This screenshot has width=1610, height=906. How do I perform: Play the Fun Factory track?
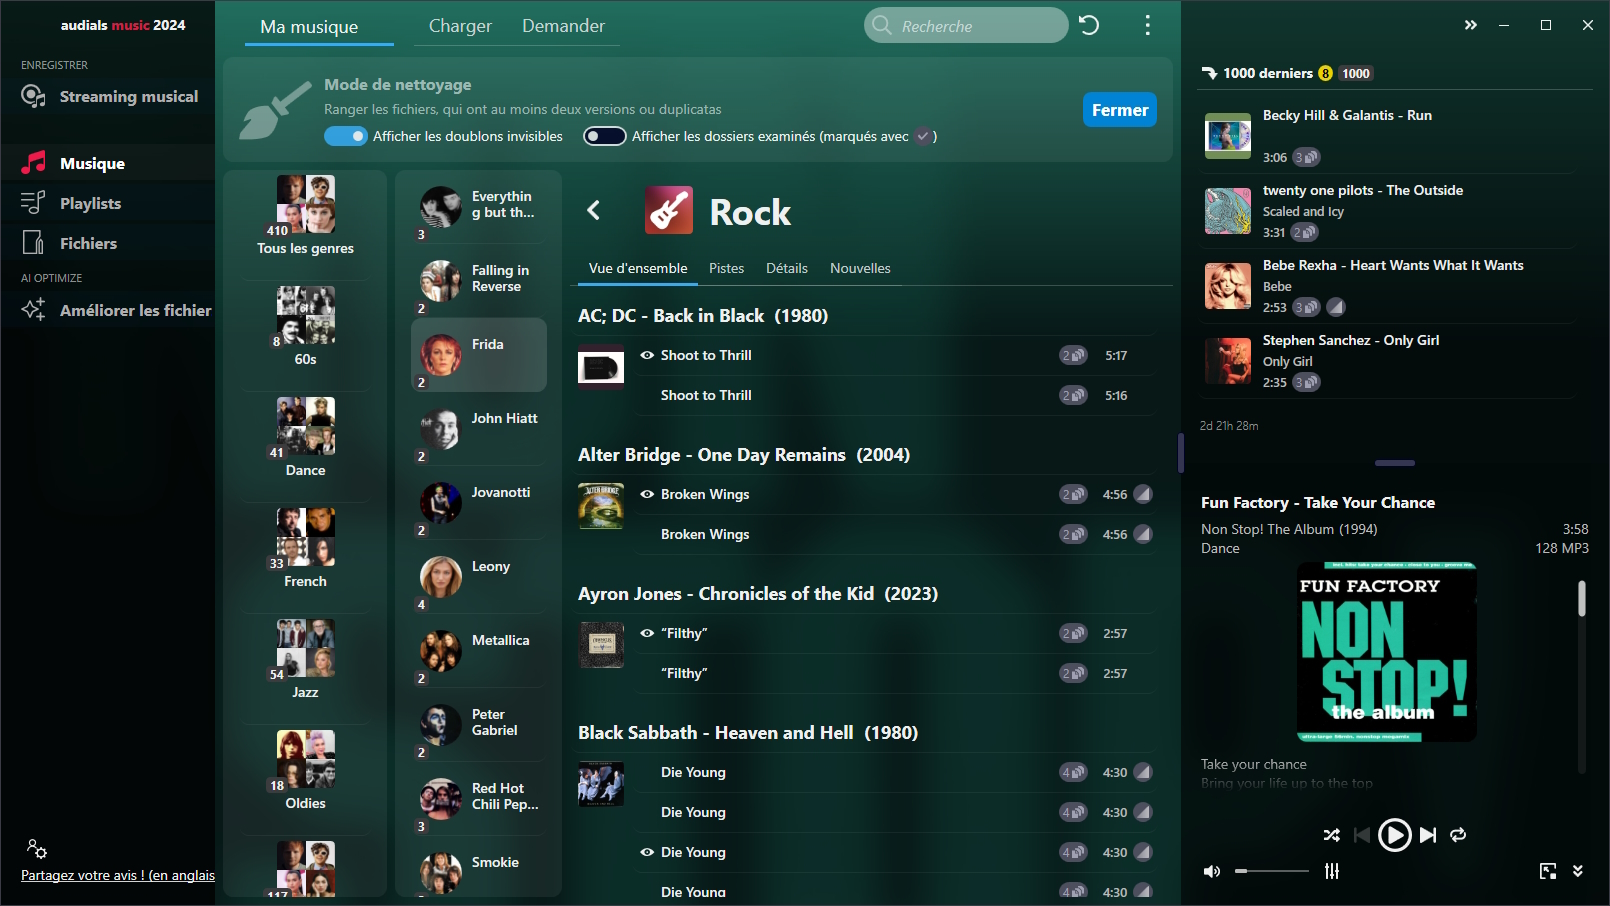pyautogui.click(x=1394, y=834)
